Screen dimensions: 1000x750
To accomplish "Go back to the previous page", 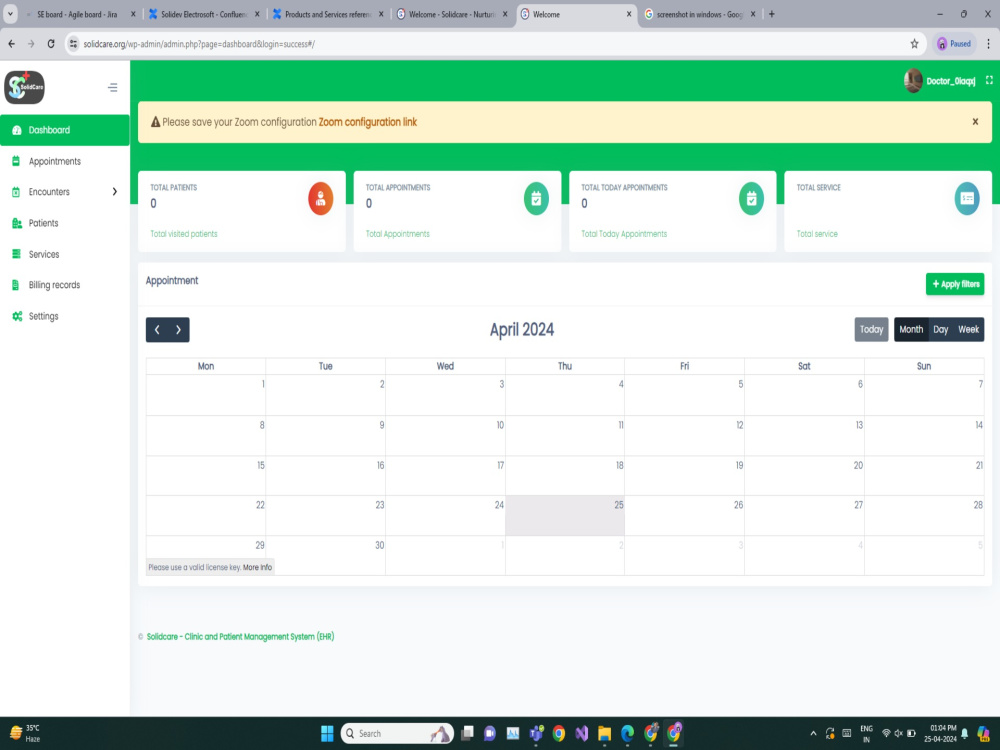I will [11, 44].
